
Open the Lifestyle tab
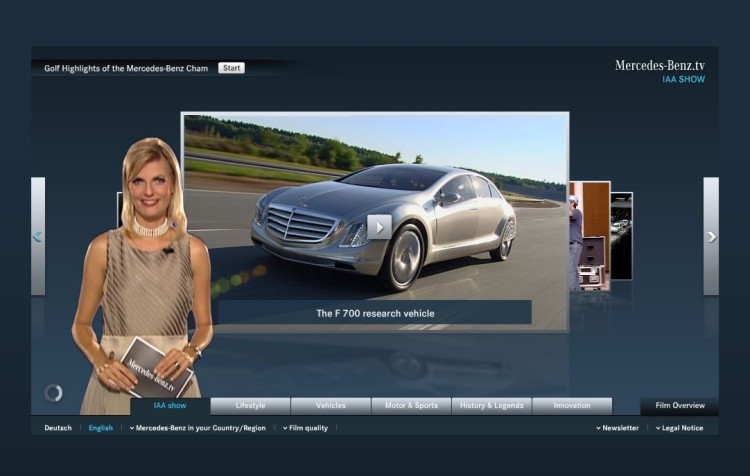(x=250, y=406)
